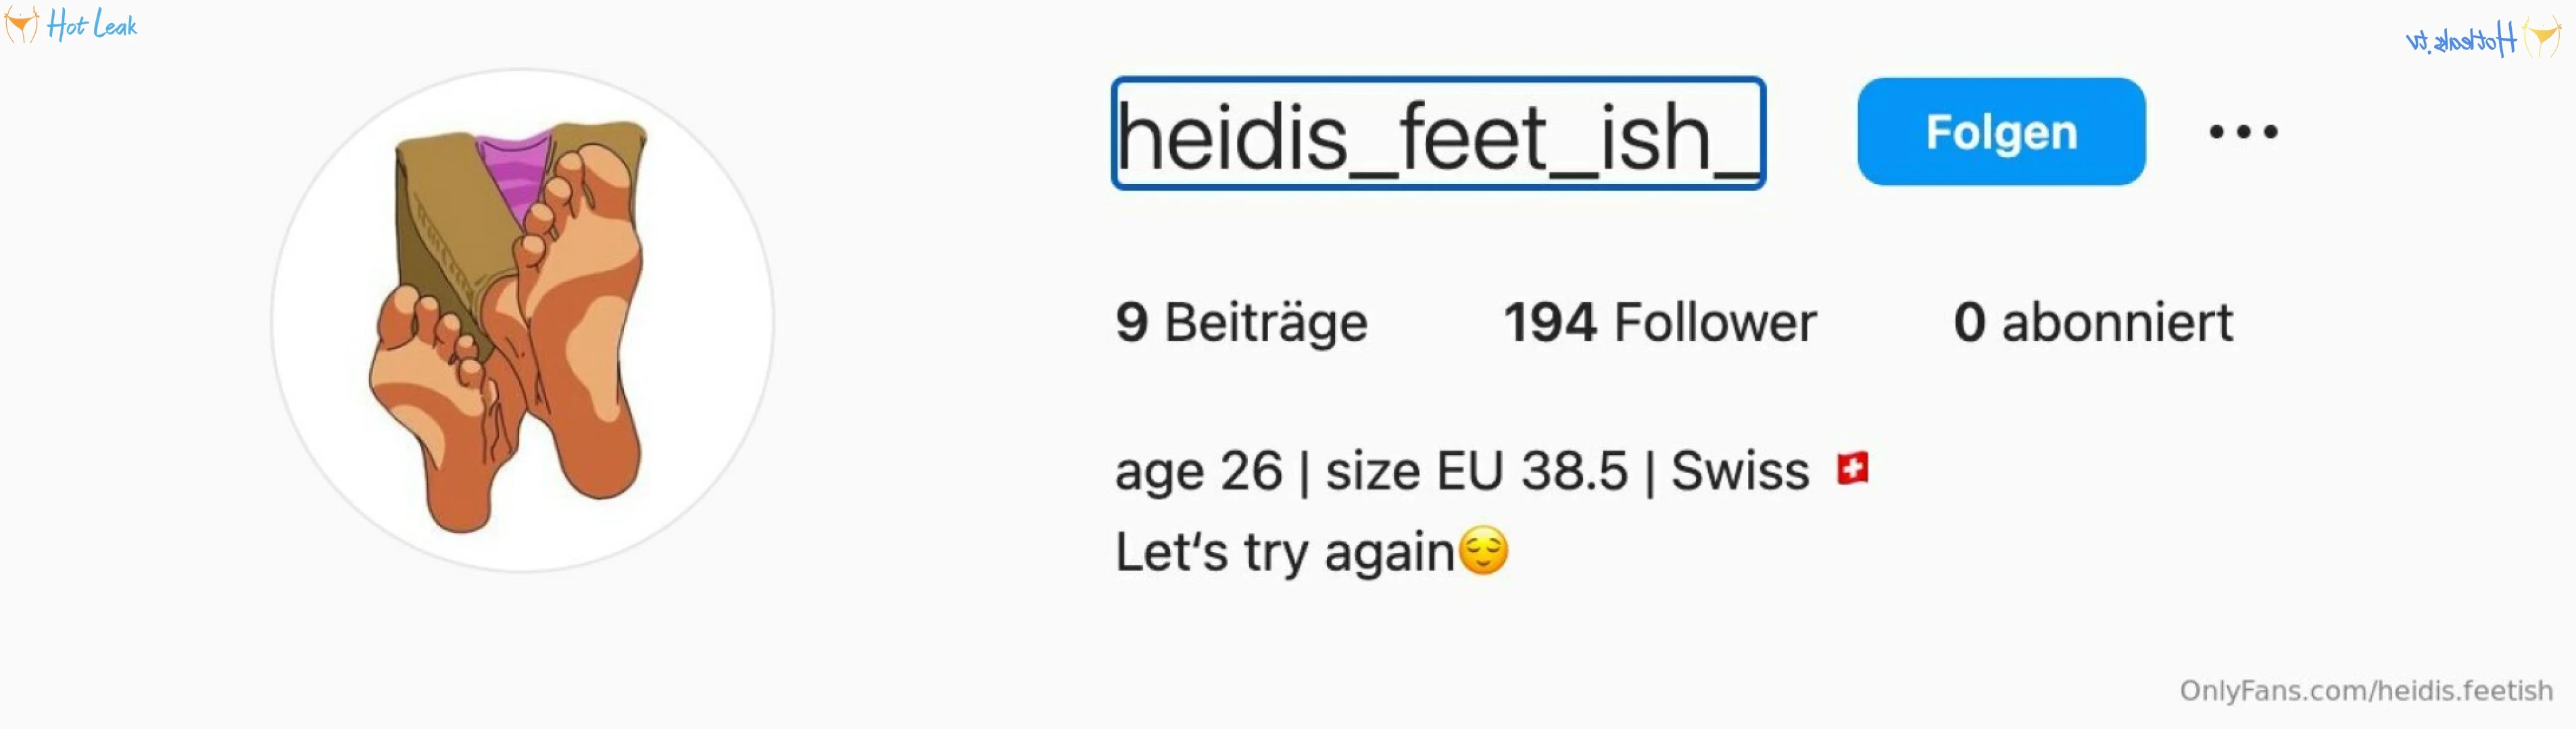The width and height of the screenshot is (2576, 729).
Task: Click the Swiss flag emoji in bio
Action: click(x=1852, y=468)
